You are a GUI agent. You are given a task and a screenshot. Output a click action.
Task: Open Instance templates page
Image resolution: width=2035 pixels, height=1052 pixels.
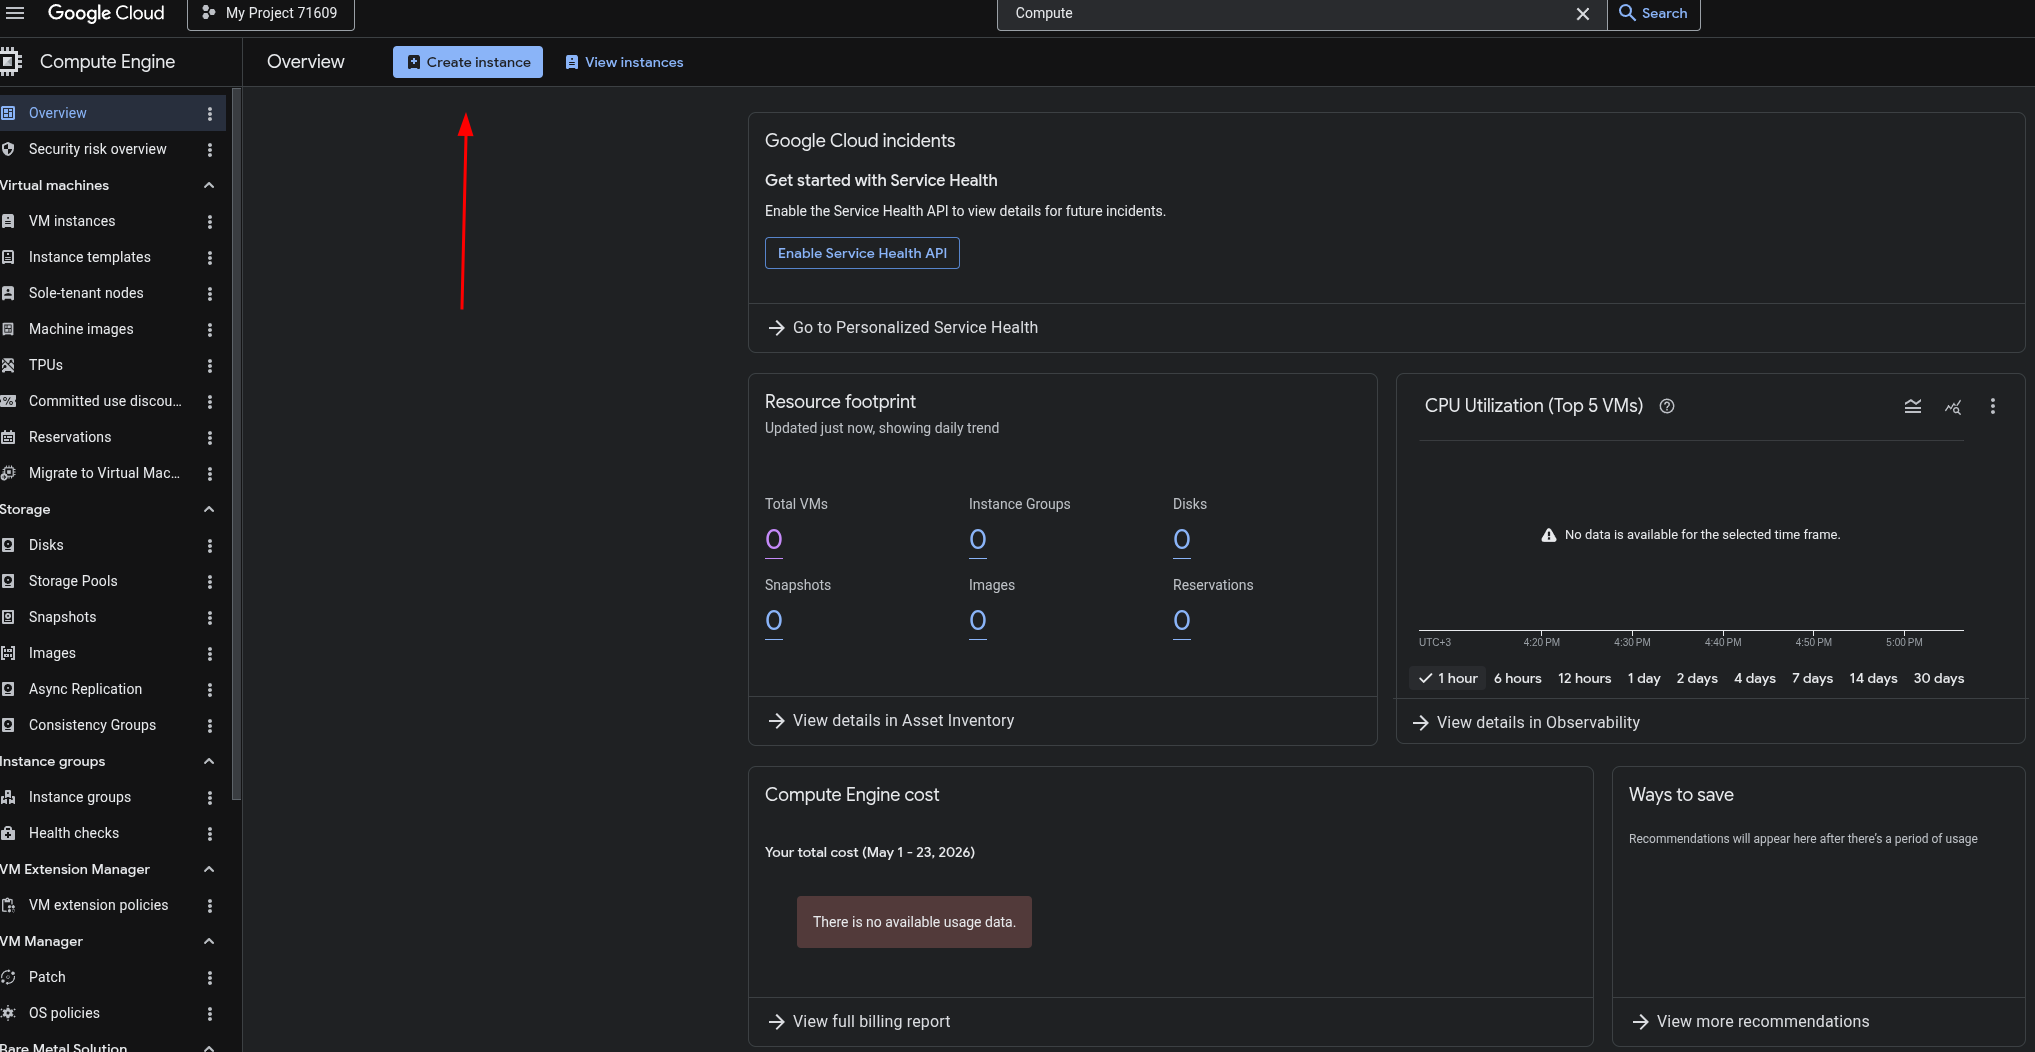89,257
